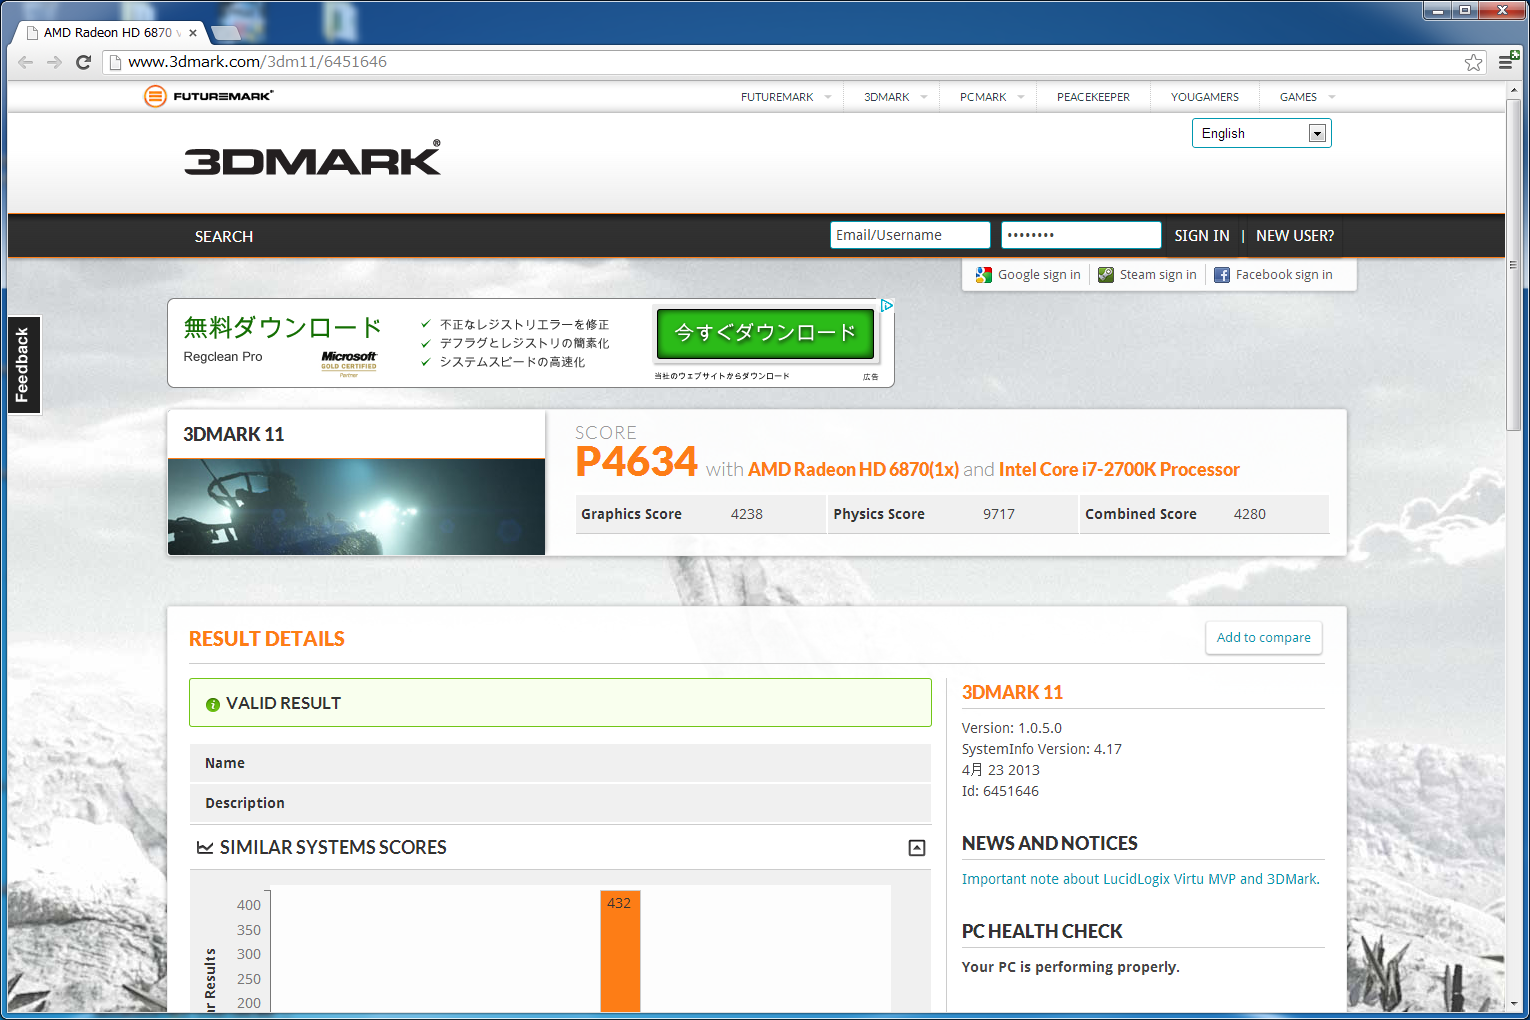Click the SystemInfo Version: 4.17 text

coord(1042,749)
